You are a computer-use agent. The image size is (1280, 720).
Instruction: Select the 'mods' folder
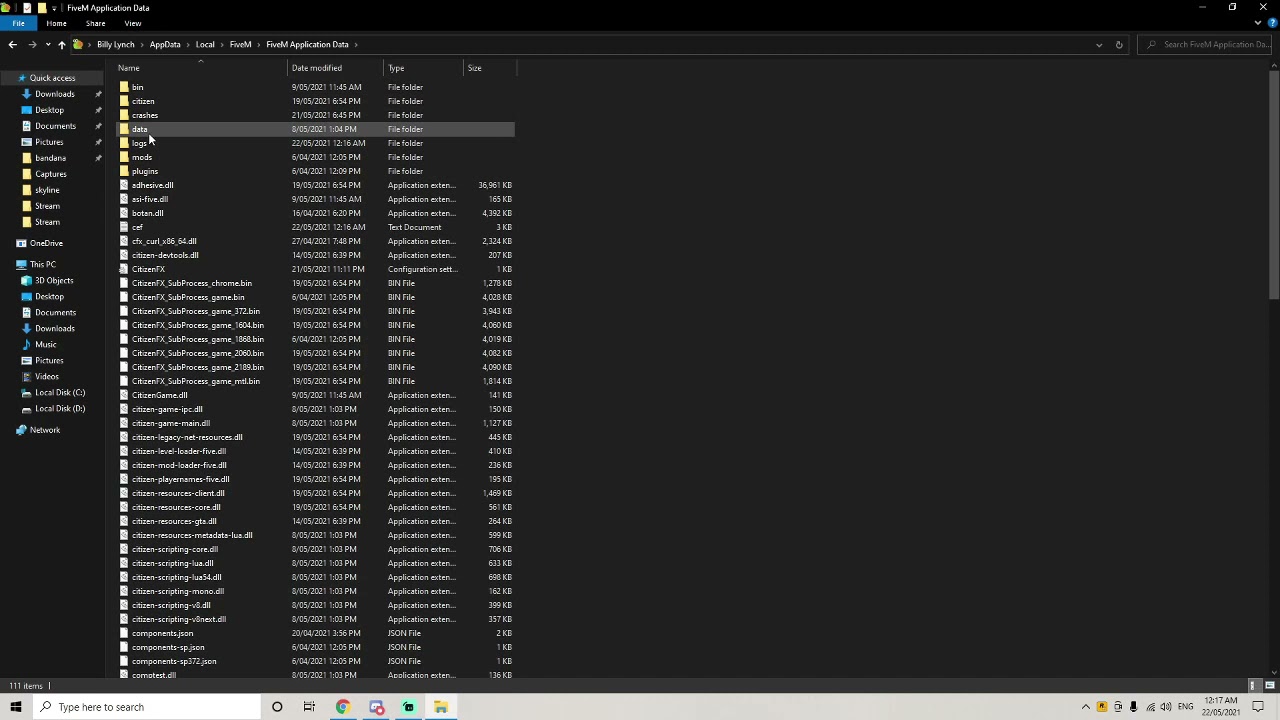click(142, 157)
